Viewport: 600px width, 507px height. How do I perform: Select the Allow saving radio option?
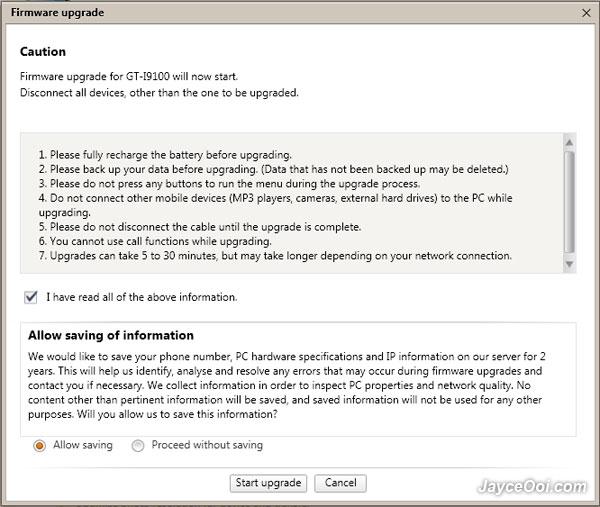(x=39, y=445)
